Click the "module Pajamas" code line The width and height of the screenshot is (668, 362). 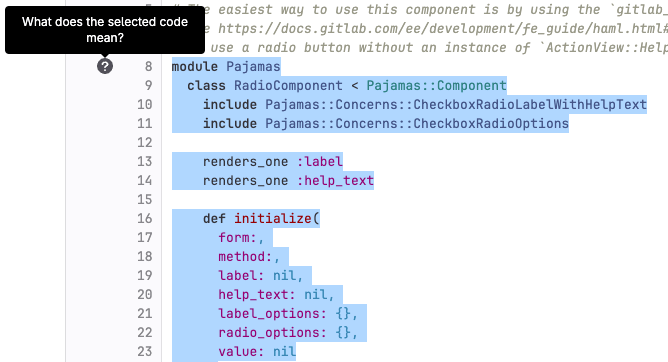coord(226,66)
